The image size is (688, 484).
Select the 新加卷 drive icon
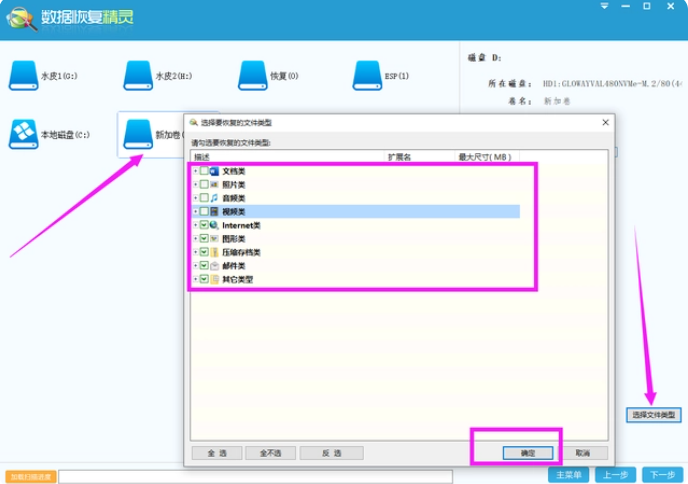(138, 134)
